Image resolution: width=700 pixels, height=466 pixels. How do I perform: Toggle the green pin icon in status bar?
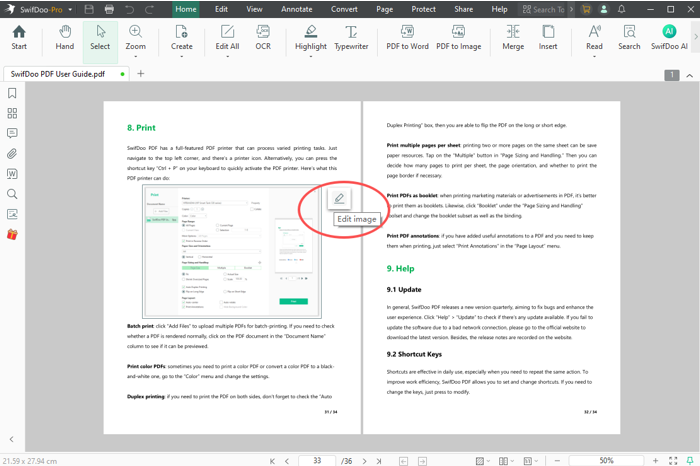tap(690, 461)
